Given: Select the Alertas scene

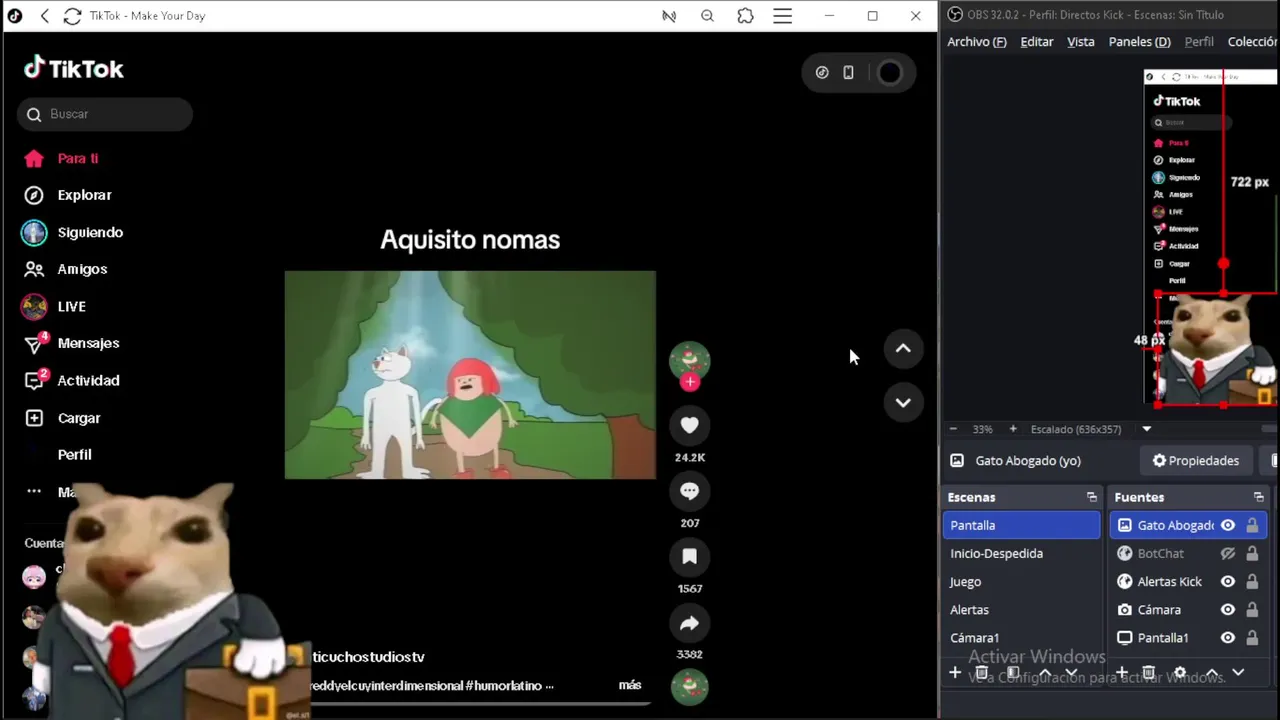Looking at the screenshot, I should tap(1021, 609).
